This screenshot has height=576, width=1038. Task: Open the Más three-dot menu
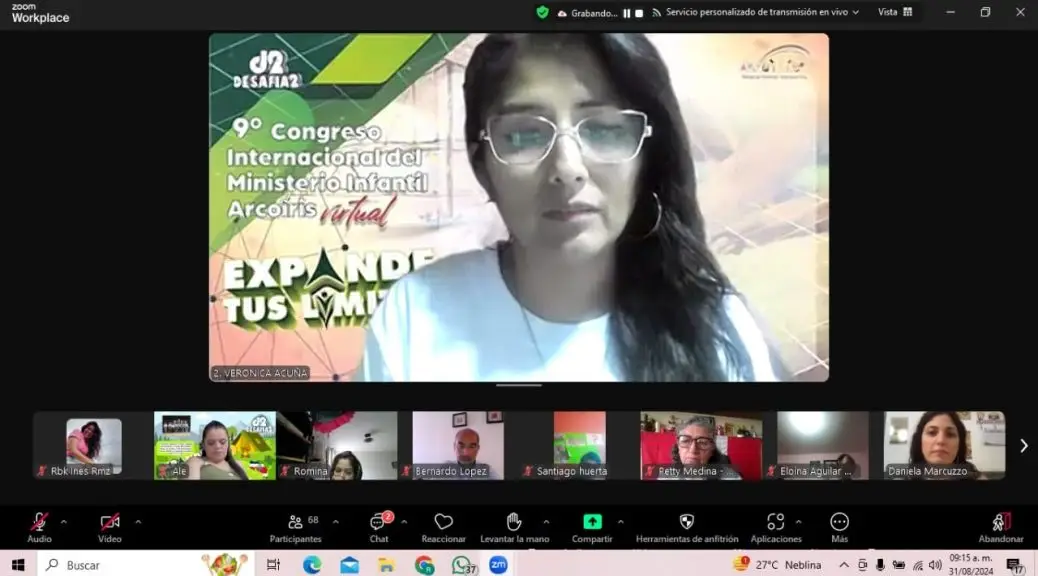(839, 528)
